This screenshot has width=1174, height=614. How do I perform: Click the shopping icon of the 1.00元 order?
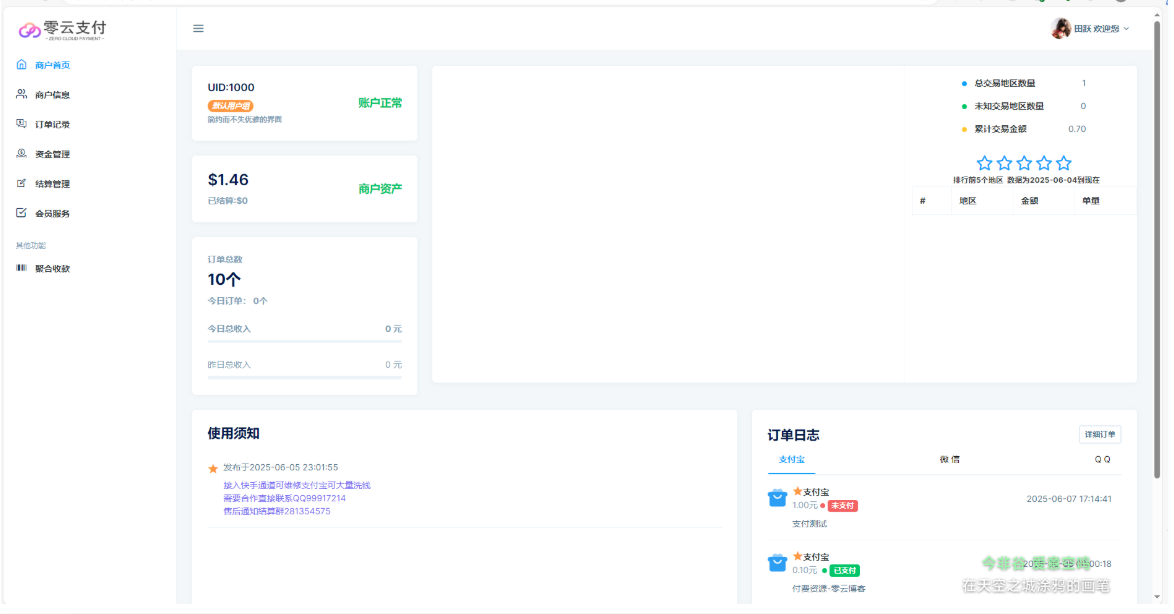777,498
